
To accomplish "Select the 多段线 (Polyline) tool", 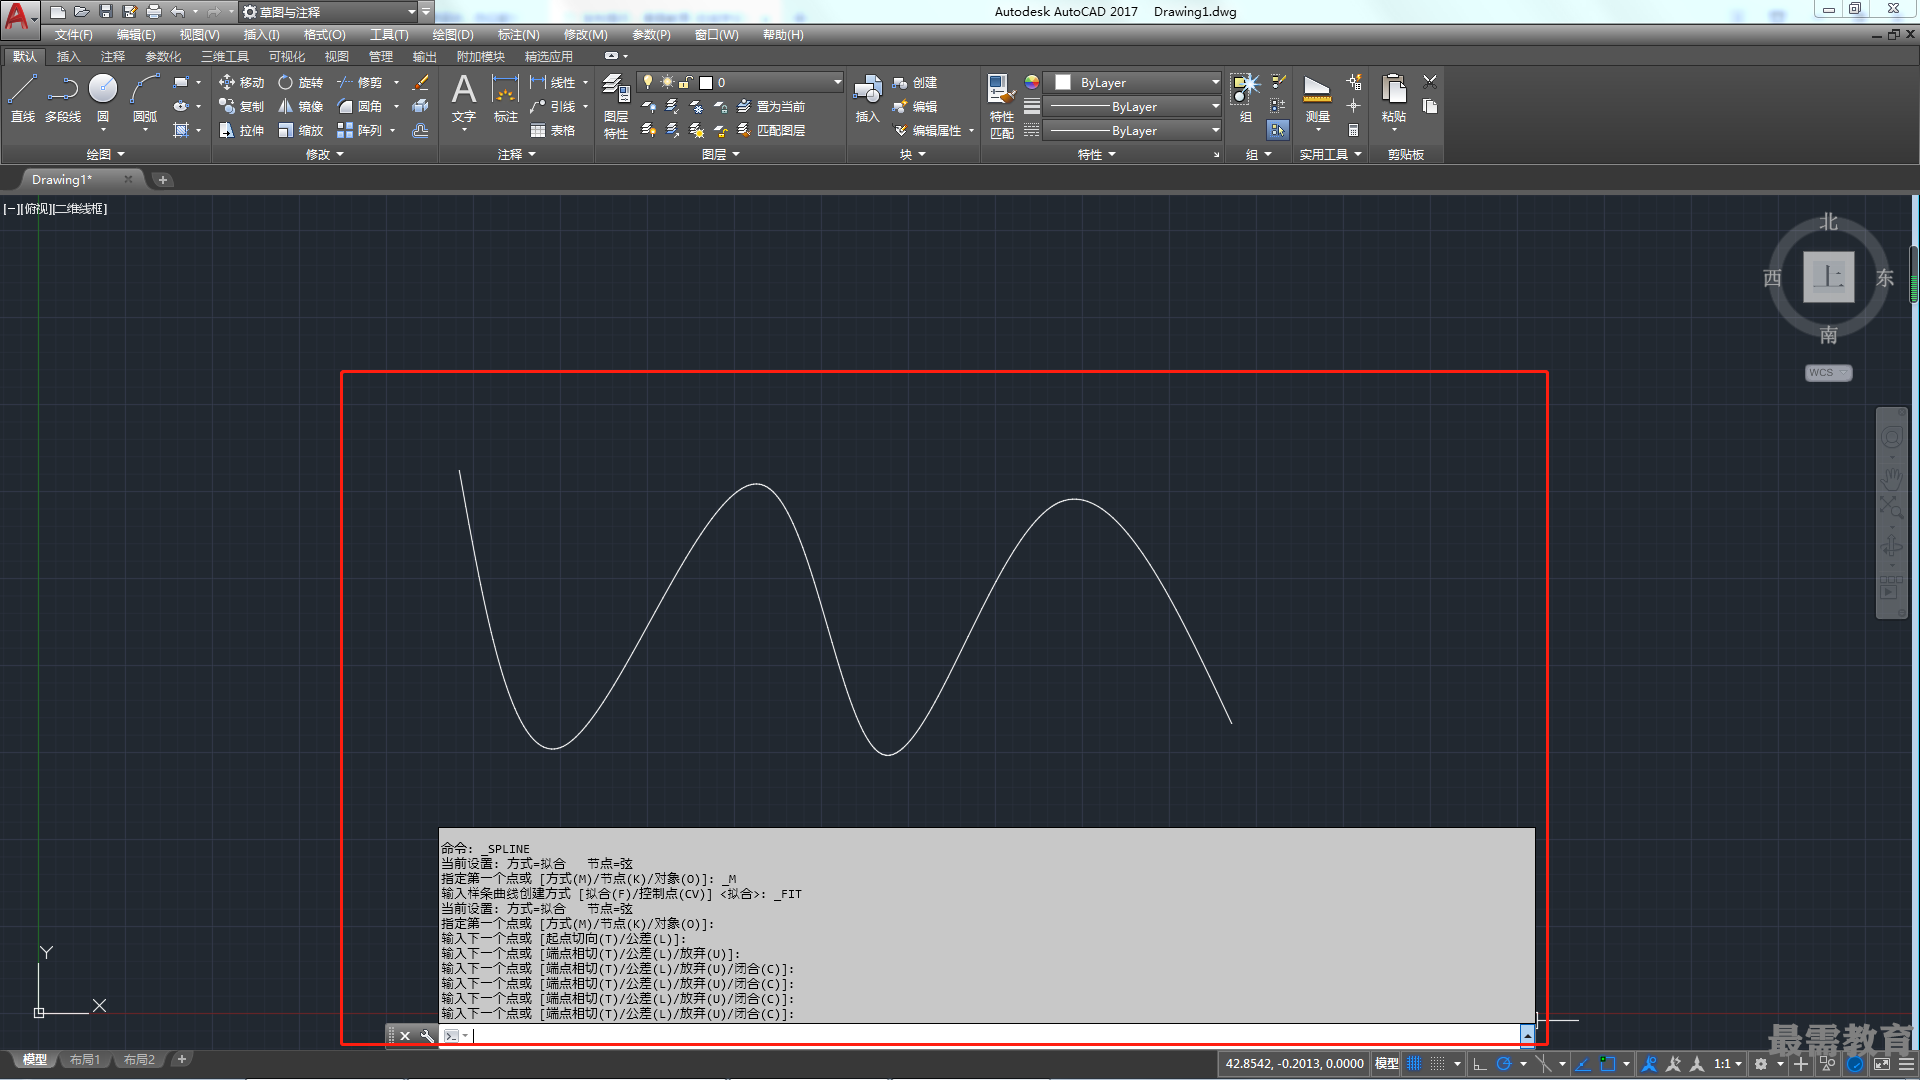I will tap(63, 98).
